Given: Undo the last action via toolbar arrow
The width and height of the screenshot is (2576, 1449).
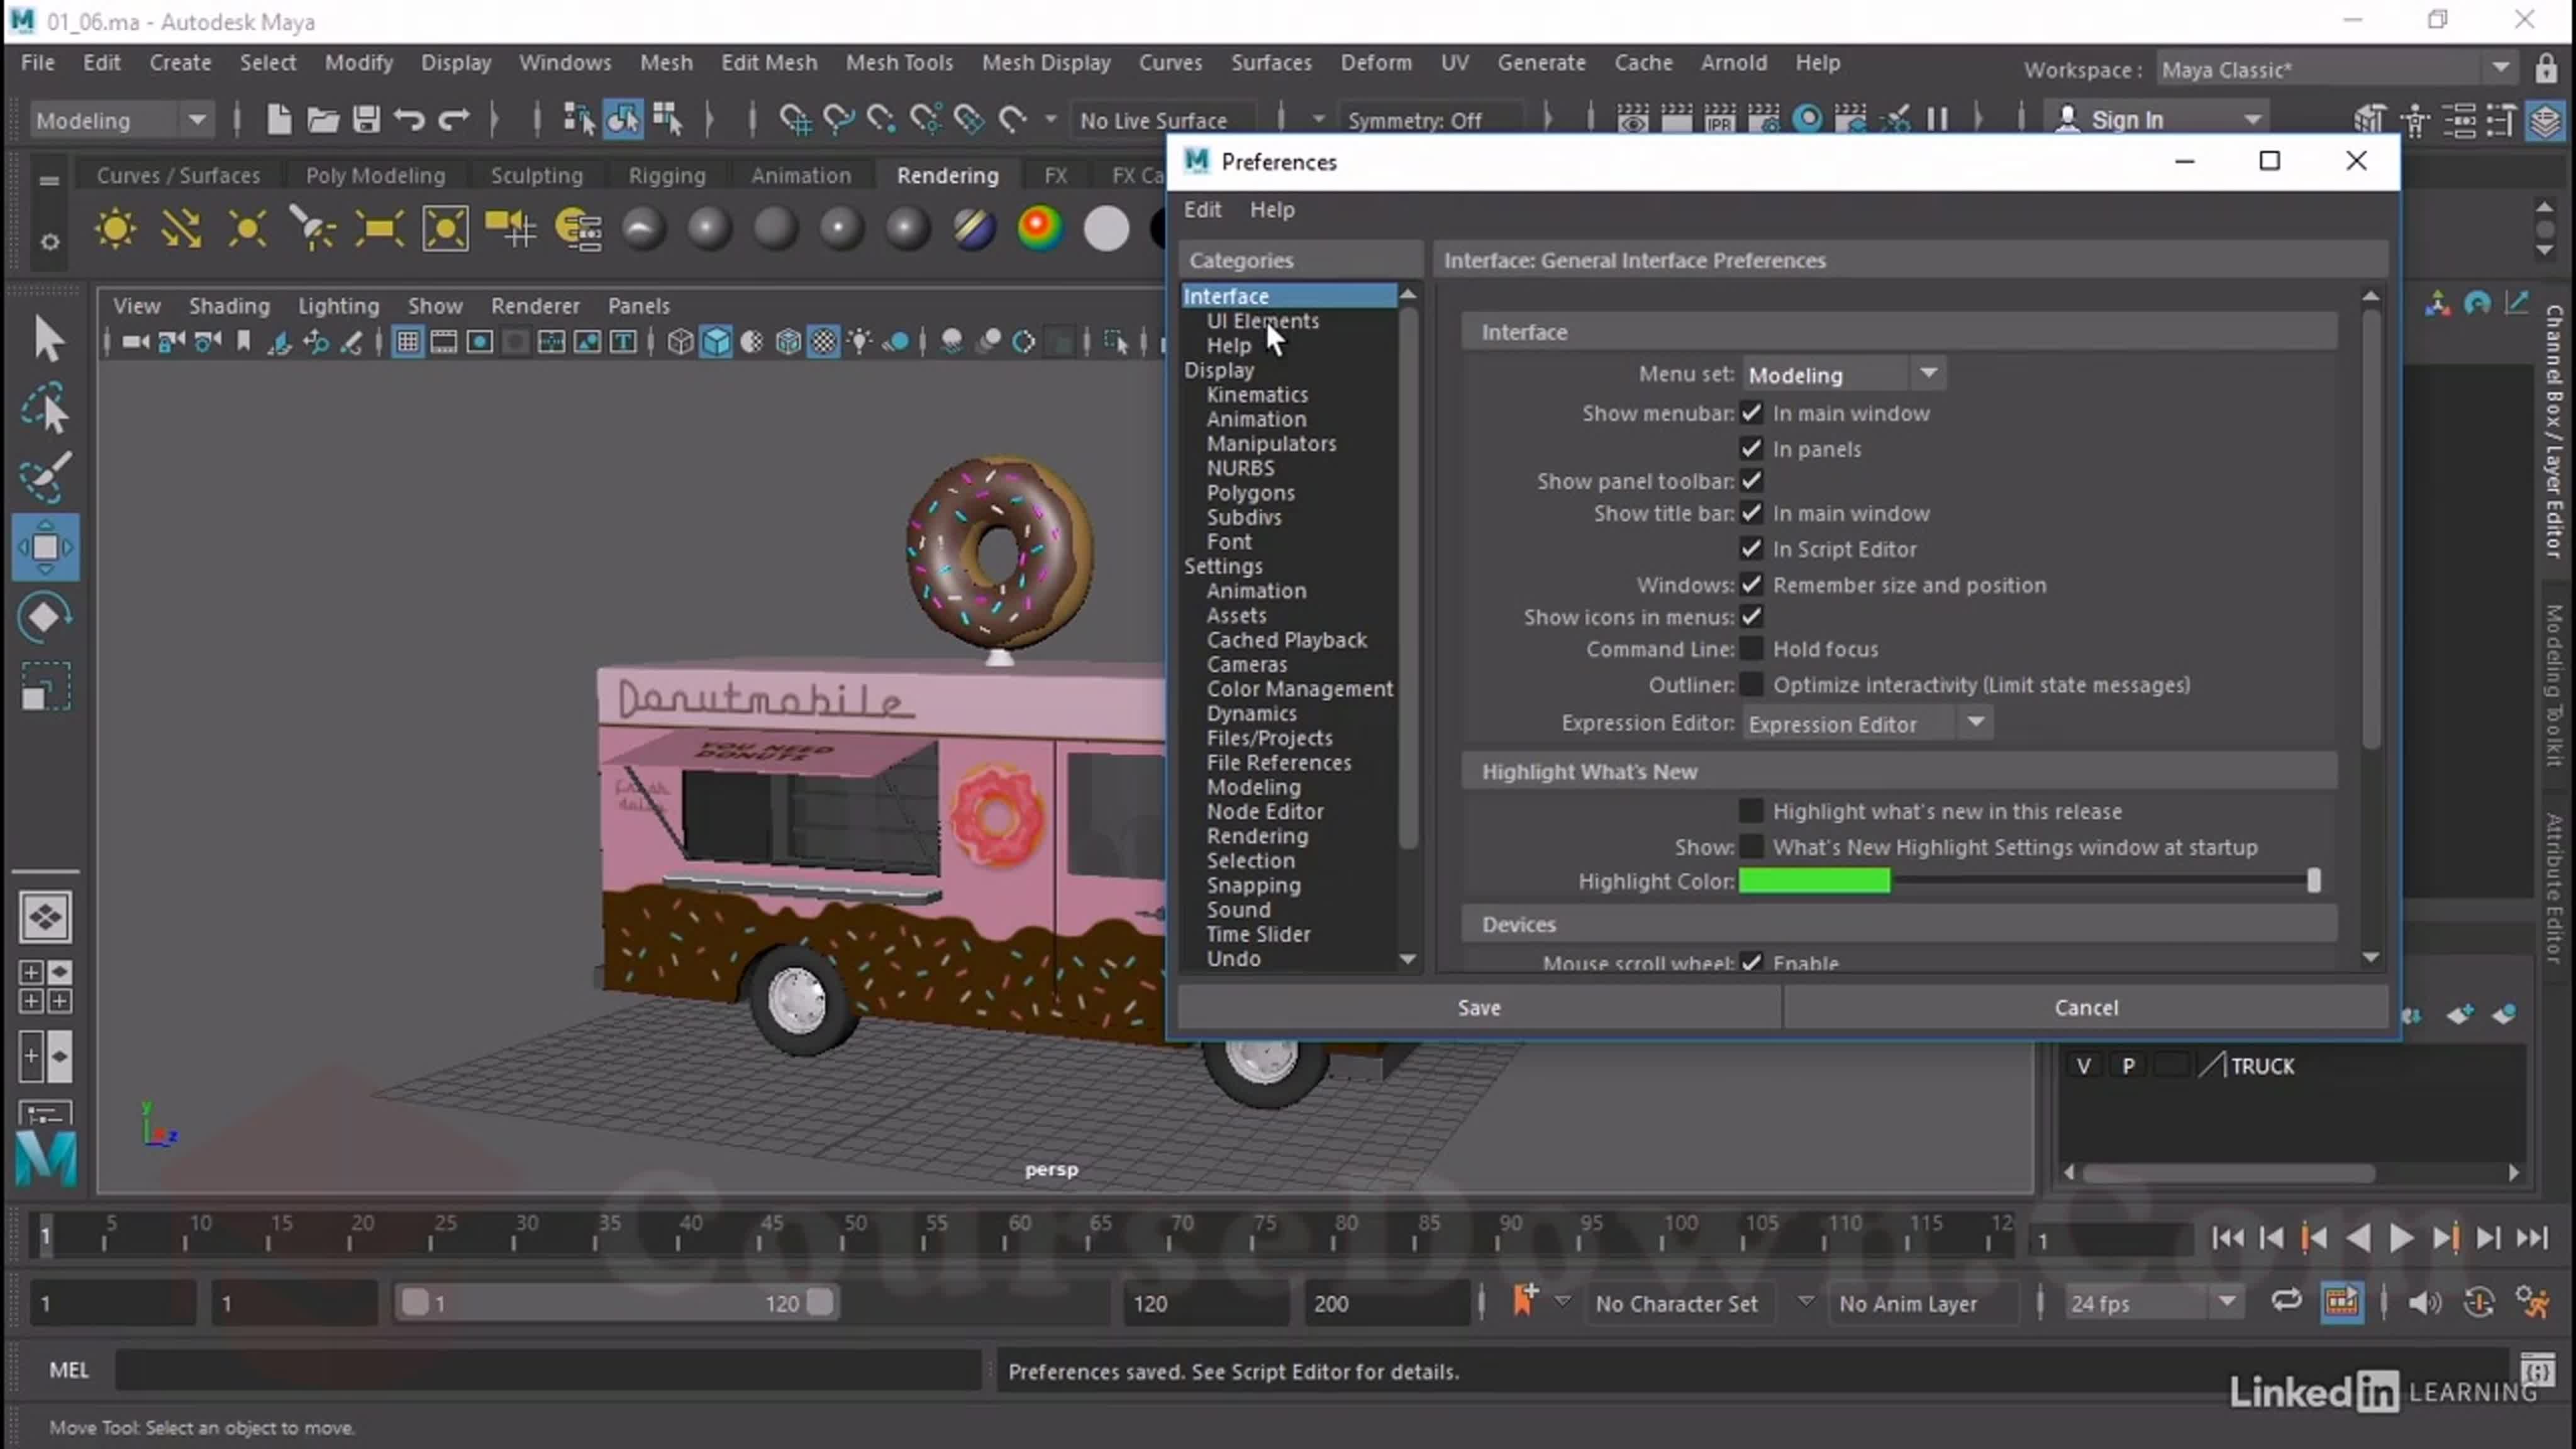Looking at the screenshot, I should (409, 120).
